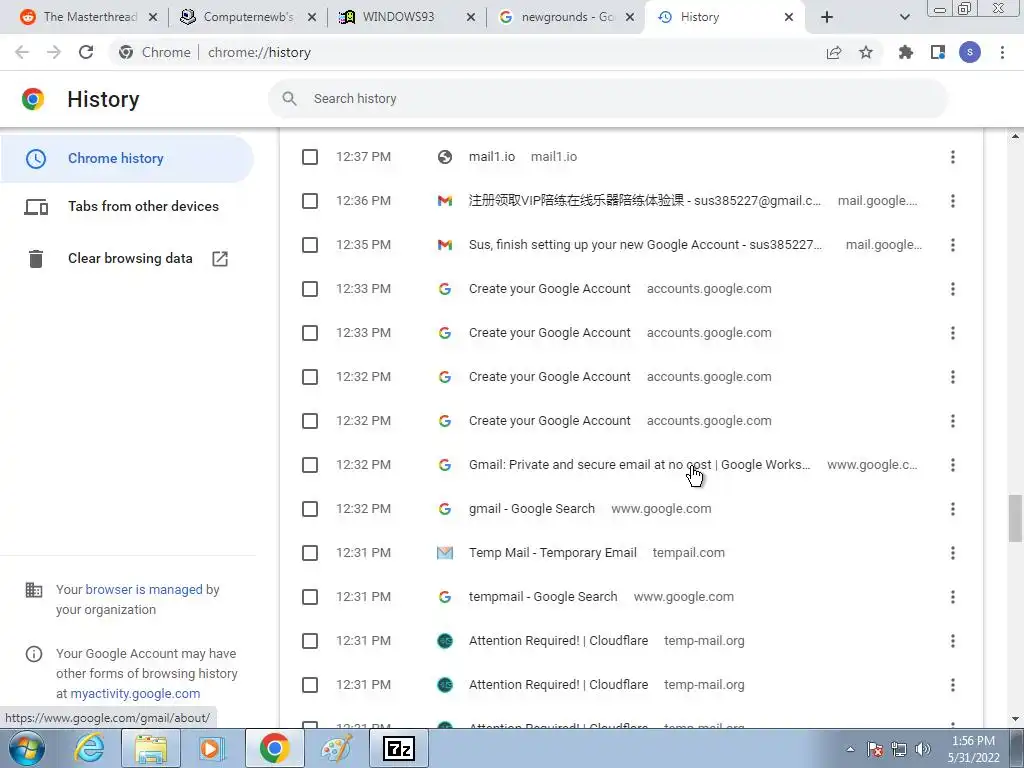
Task: Open 7-Zip from the taskbar
Action: [x=399, y=748]
